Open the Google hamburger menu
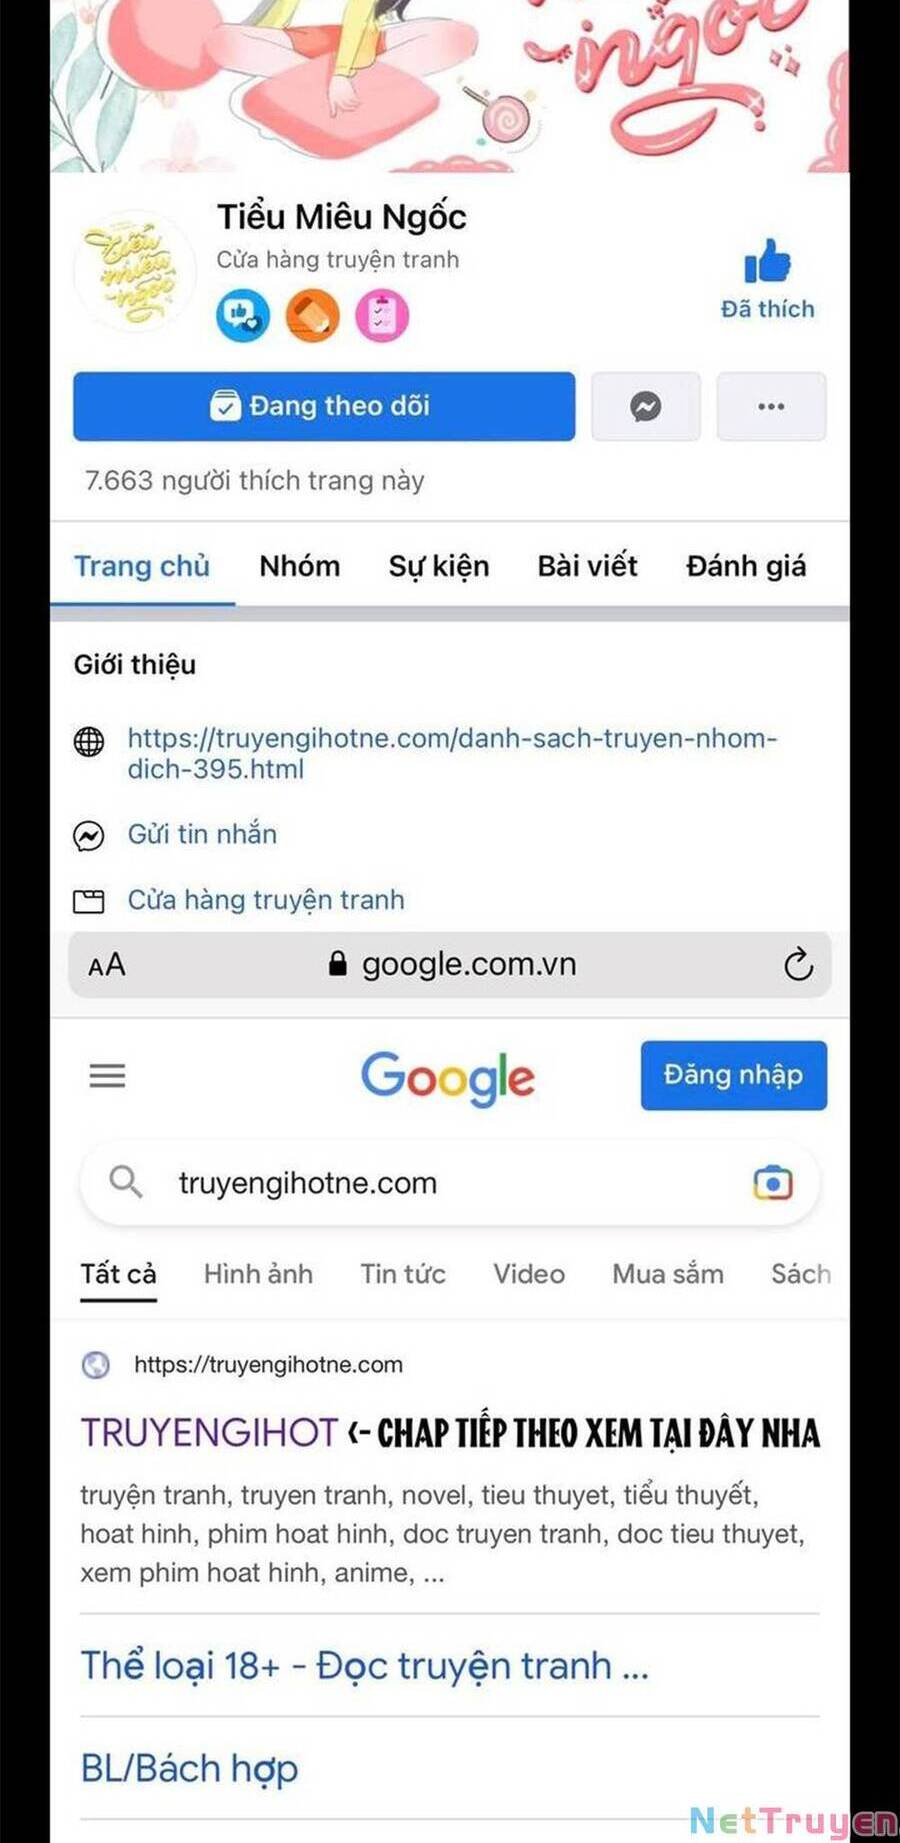Screen dimensions: 900x1843 tap(107, 1075)
